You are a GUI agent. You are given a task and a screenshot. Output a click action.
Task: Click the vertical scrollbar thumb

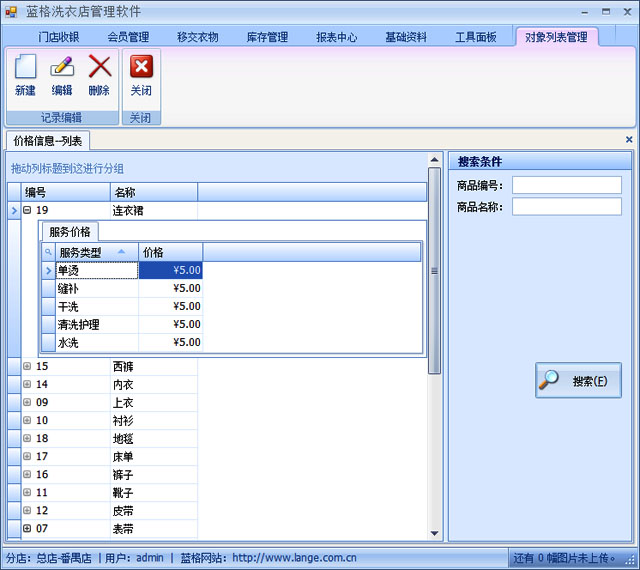point(434,271)
